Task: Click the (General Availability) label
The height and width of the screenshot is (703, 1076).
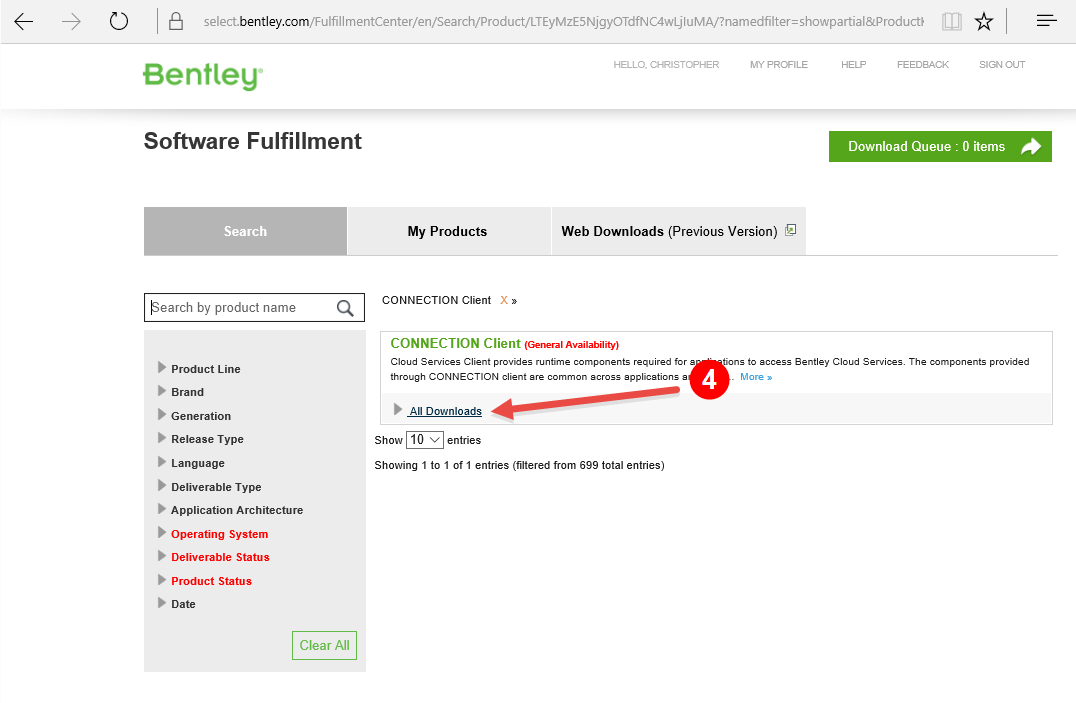Action: pos(572,345)
